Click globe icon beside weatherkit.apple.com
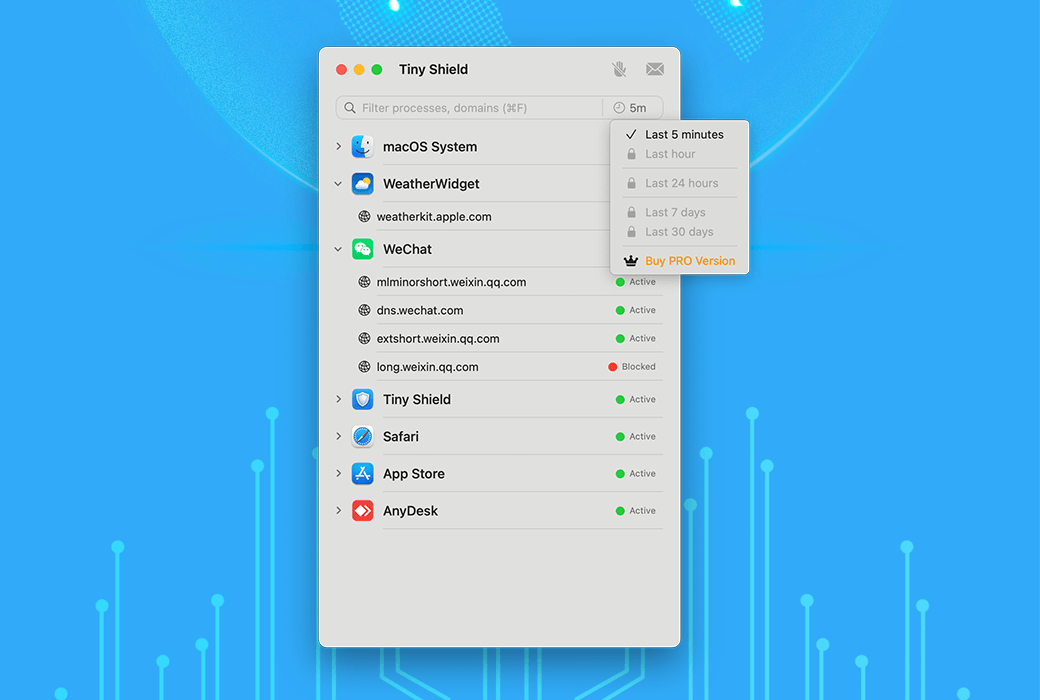This screenshot has width=1040, height=700. [364, 216]
